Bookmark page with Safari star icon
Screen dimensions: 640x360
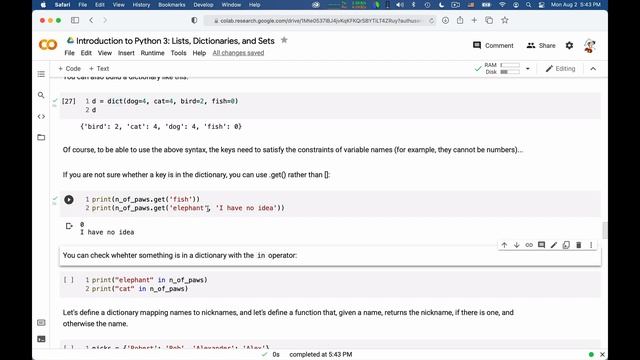(505, 20)
